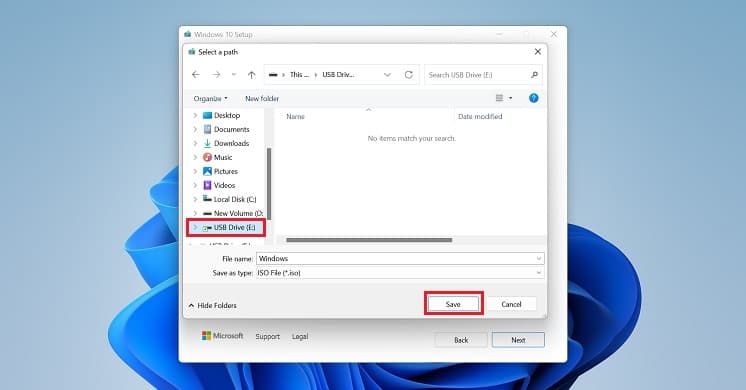Image resolution: width=746 pixels, height=390 pixels.
Task: Expand the Music tree node
Action: point(195,157)
